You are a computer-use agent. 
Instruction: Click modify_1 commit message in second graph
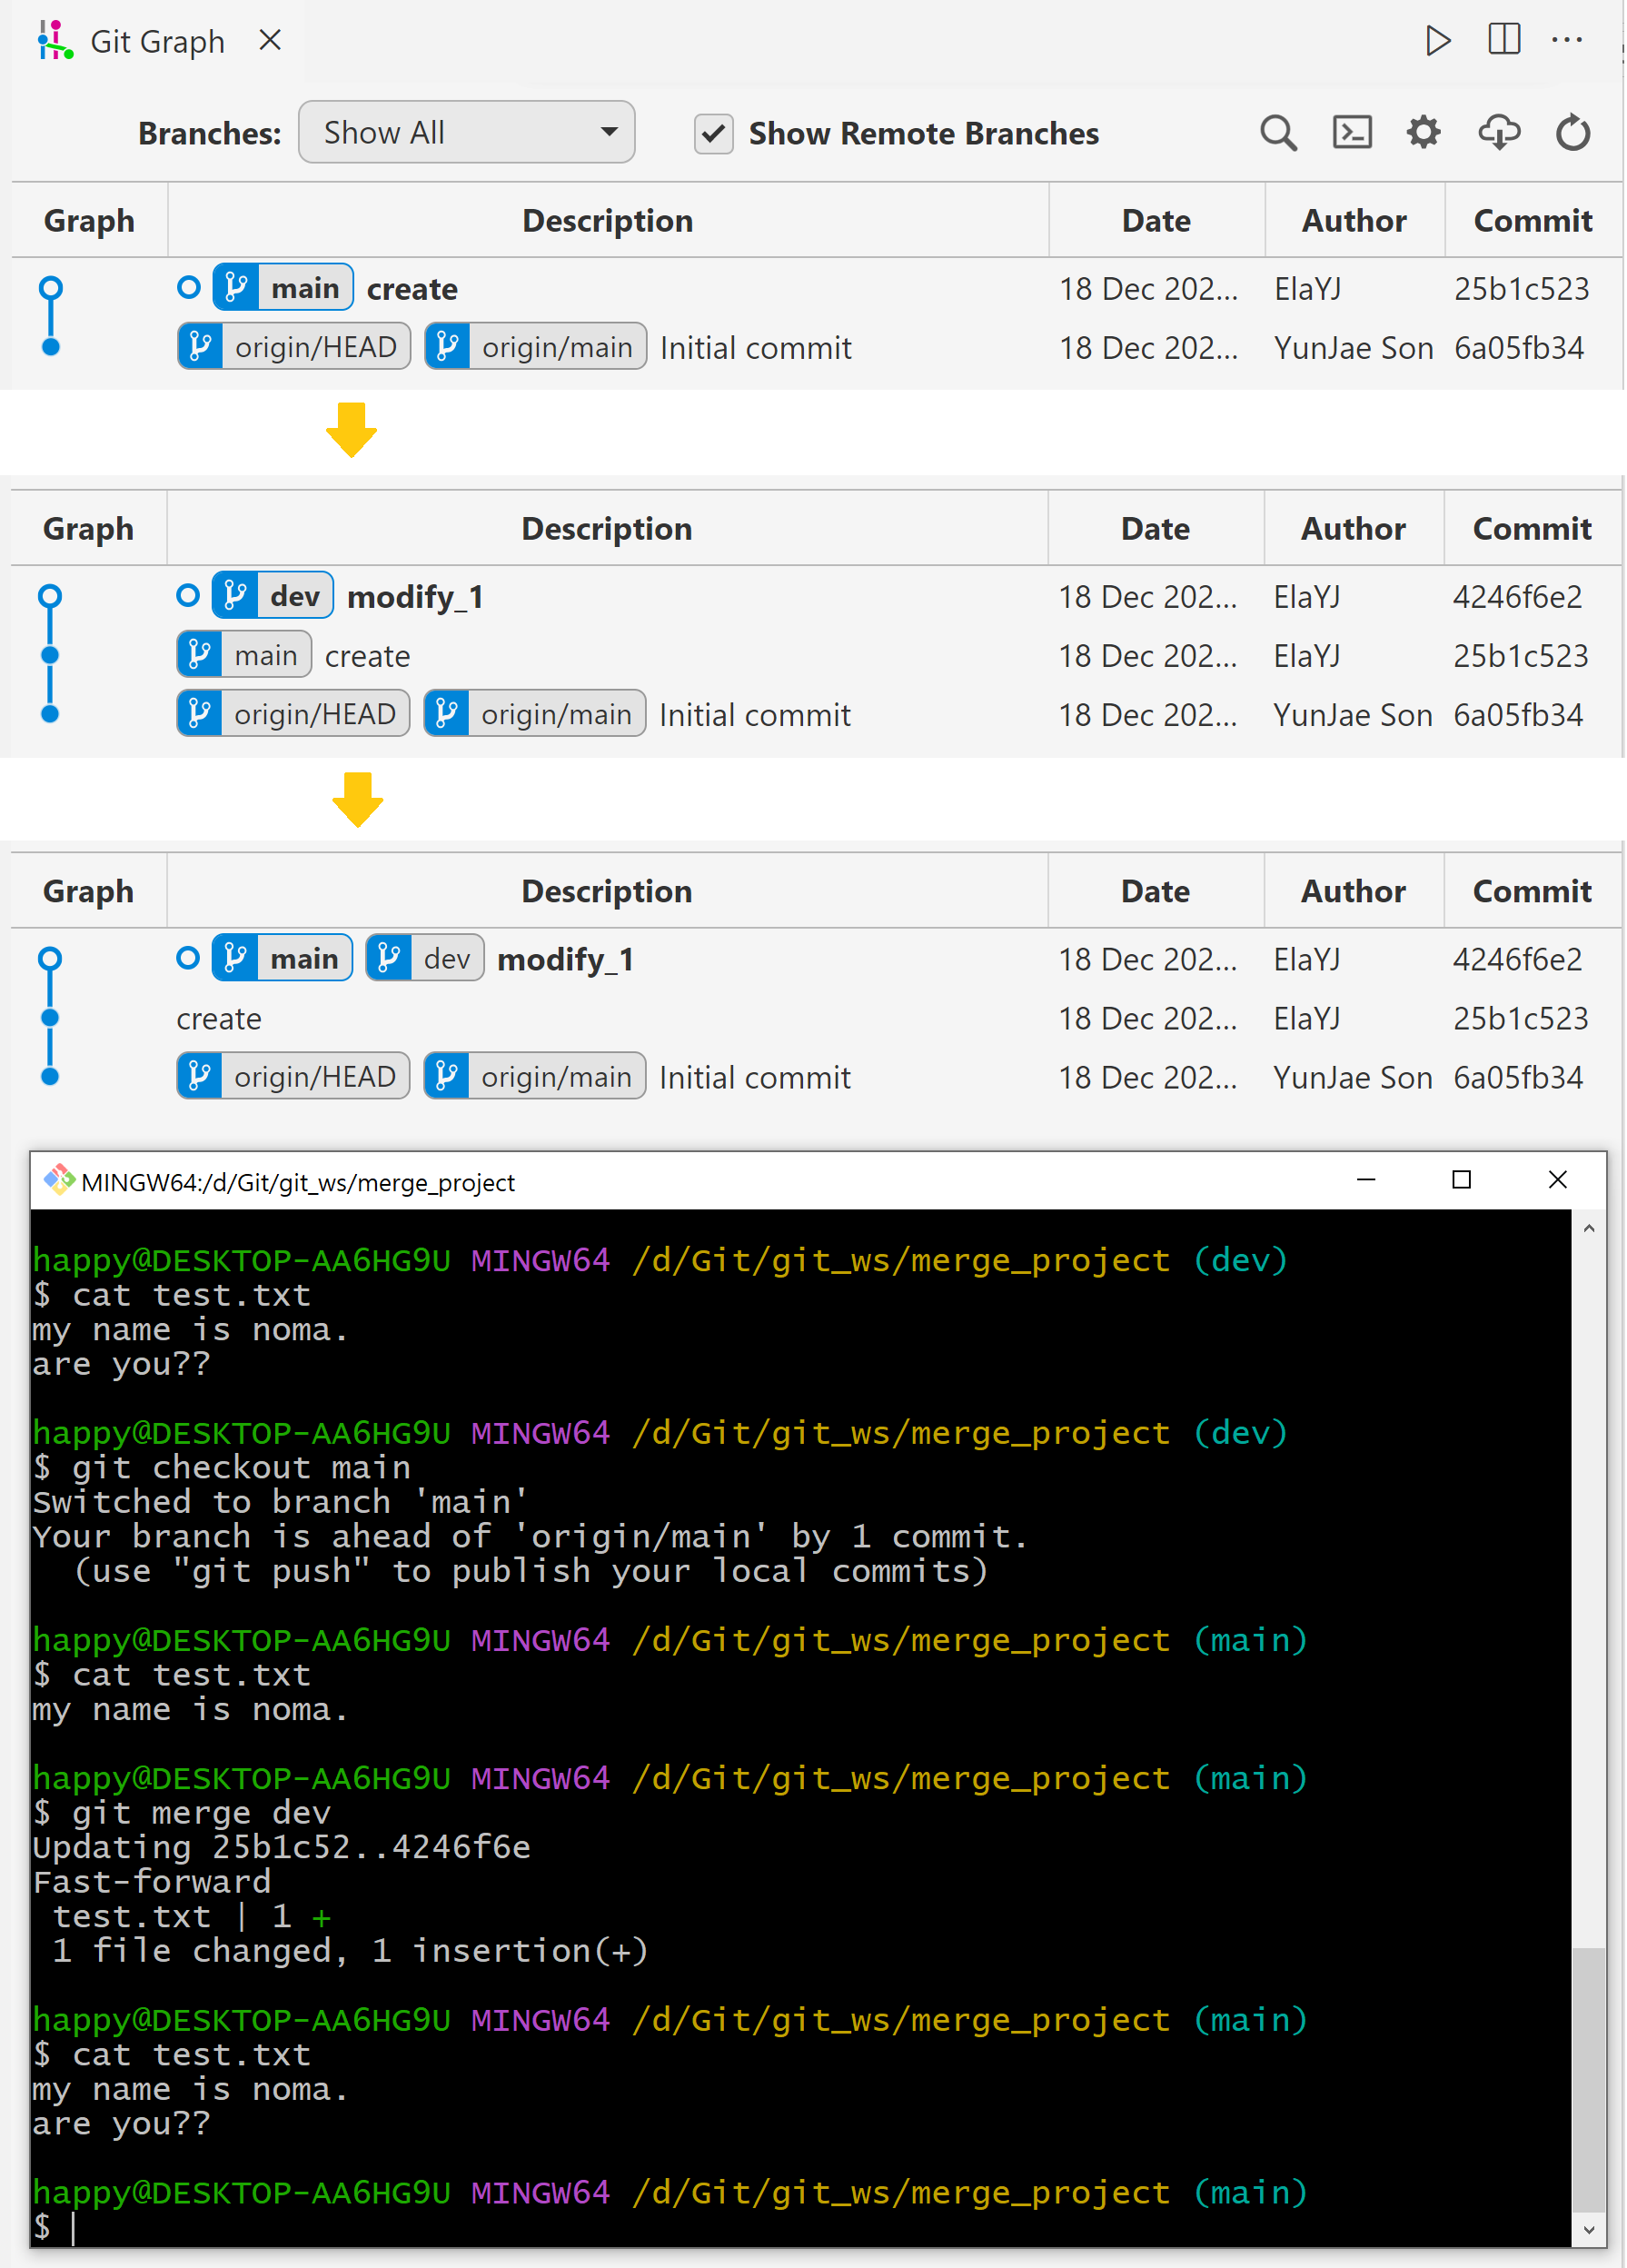(415, 596)
